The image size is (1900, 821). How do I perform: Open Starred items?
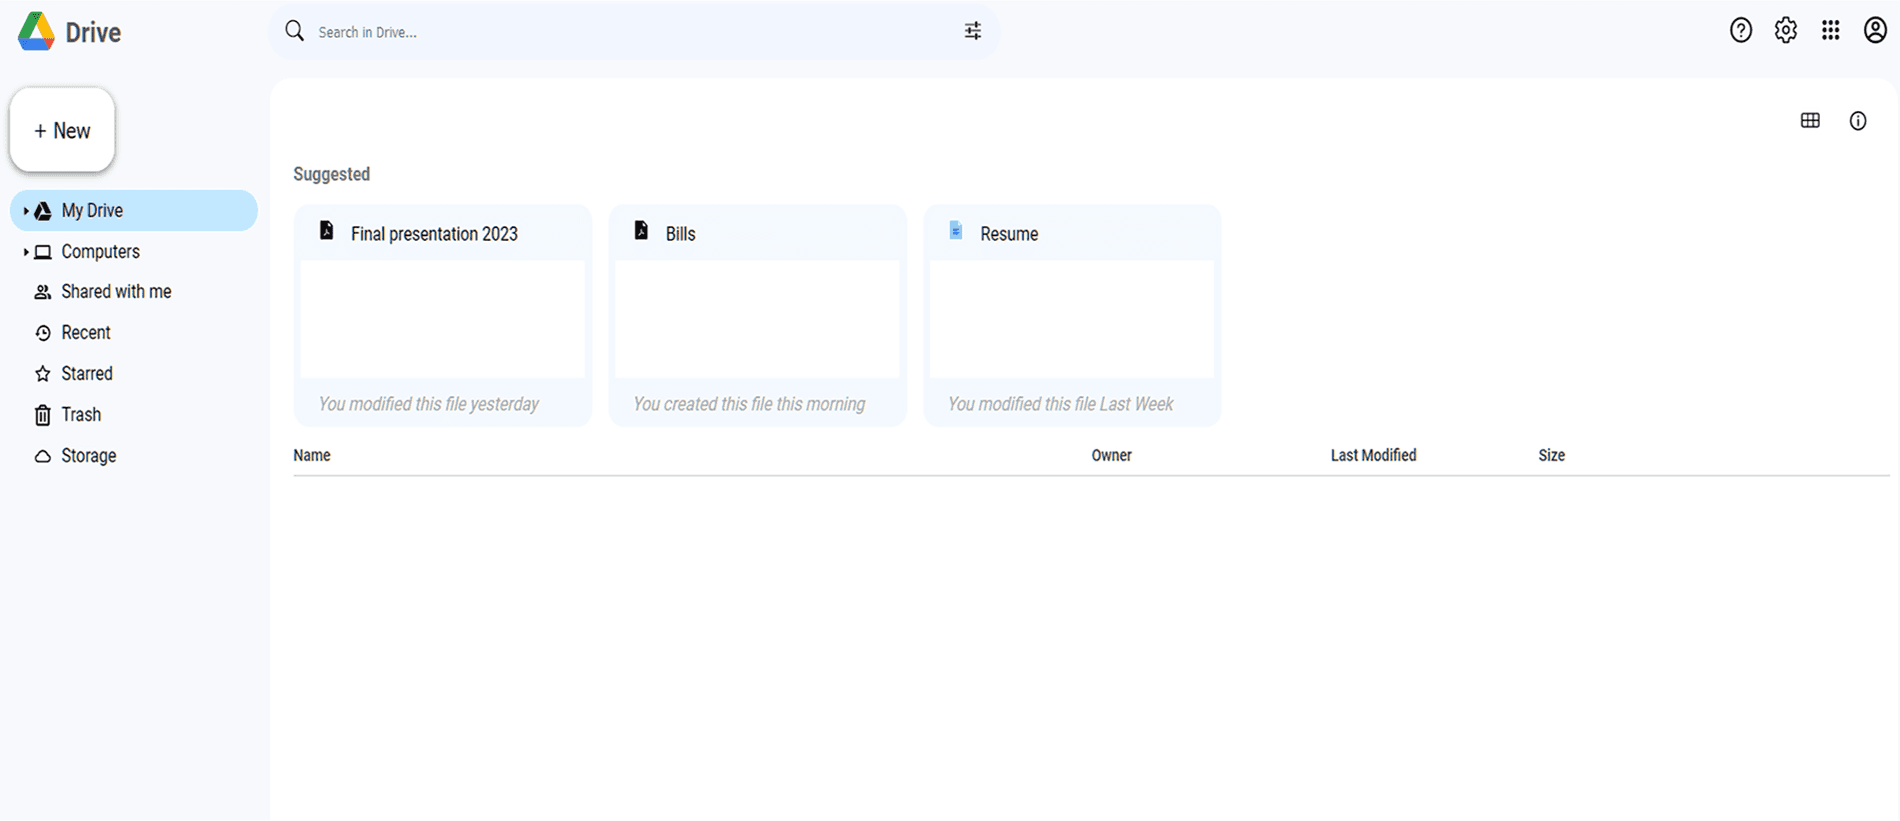point(87,374)
